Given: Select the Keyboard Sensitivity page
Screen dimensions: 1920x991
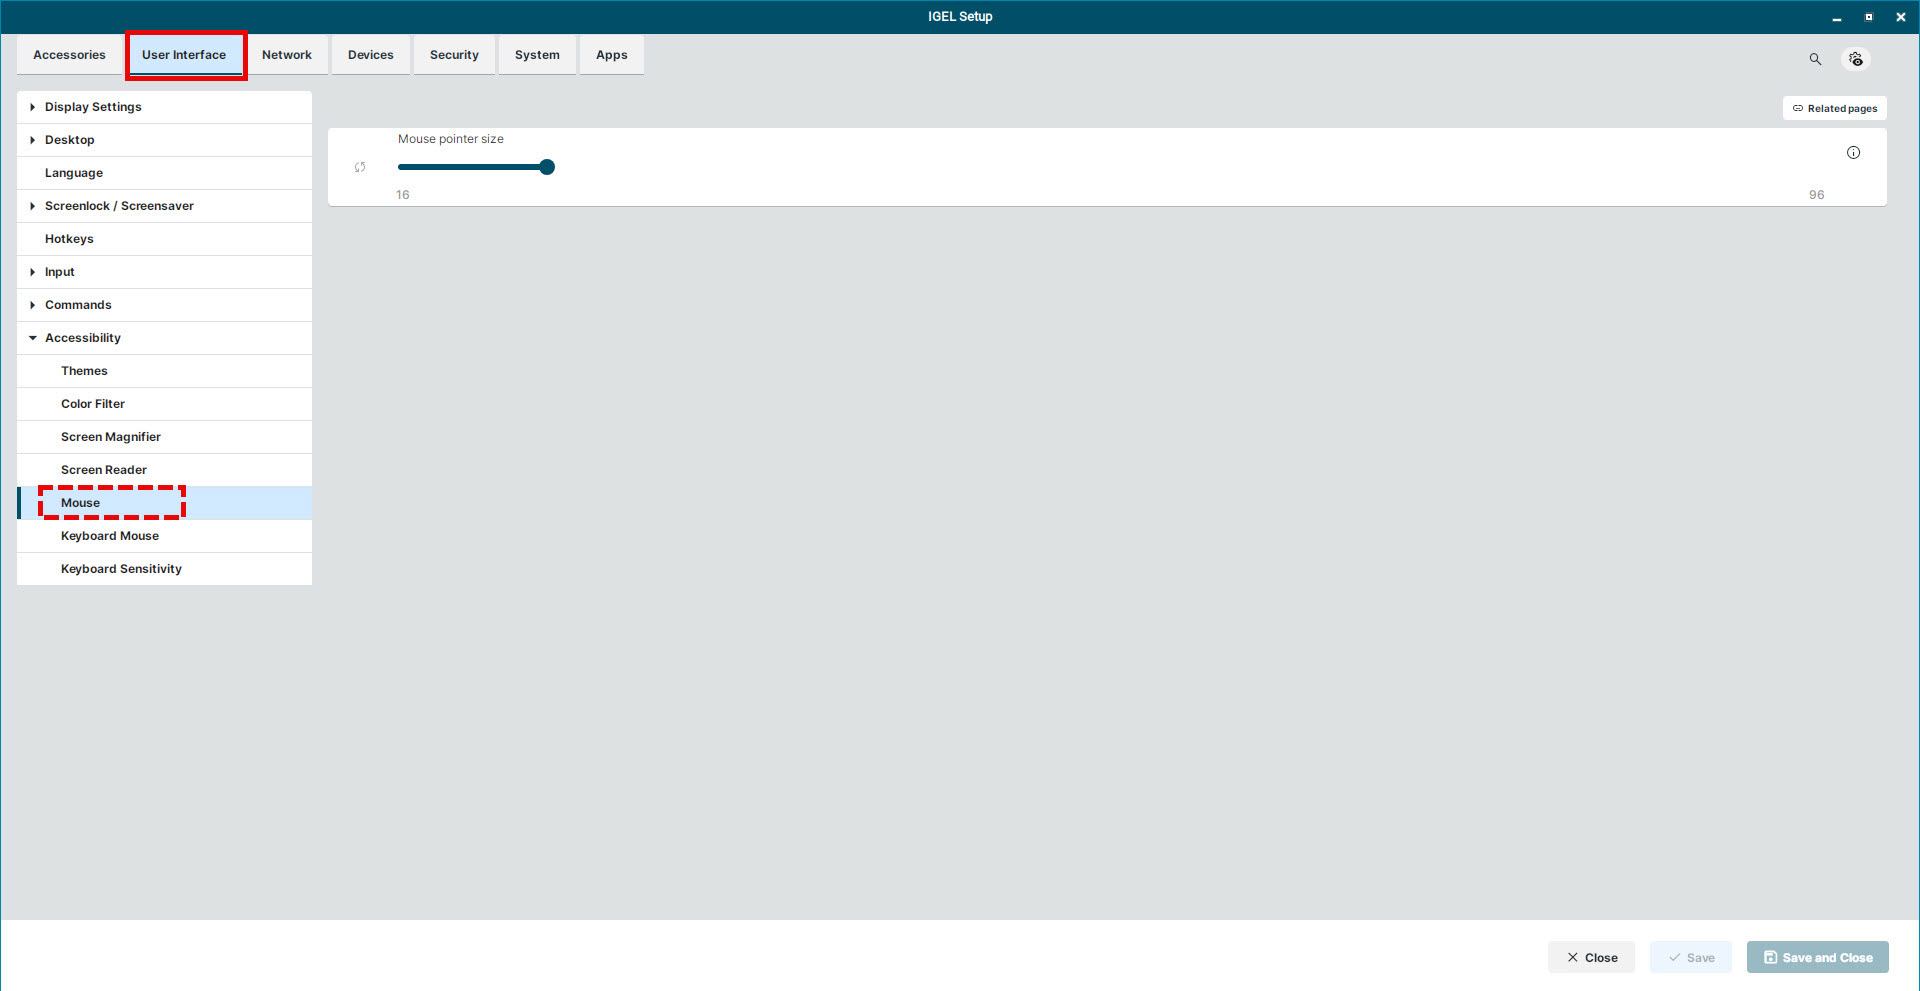Looking at the screenshot, I should [121, 569].
